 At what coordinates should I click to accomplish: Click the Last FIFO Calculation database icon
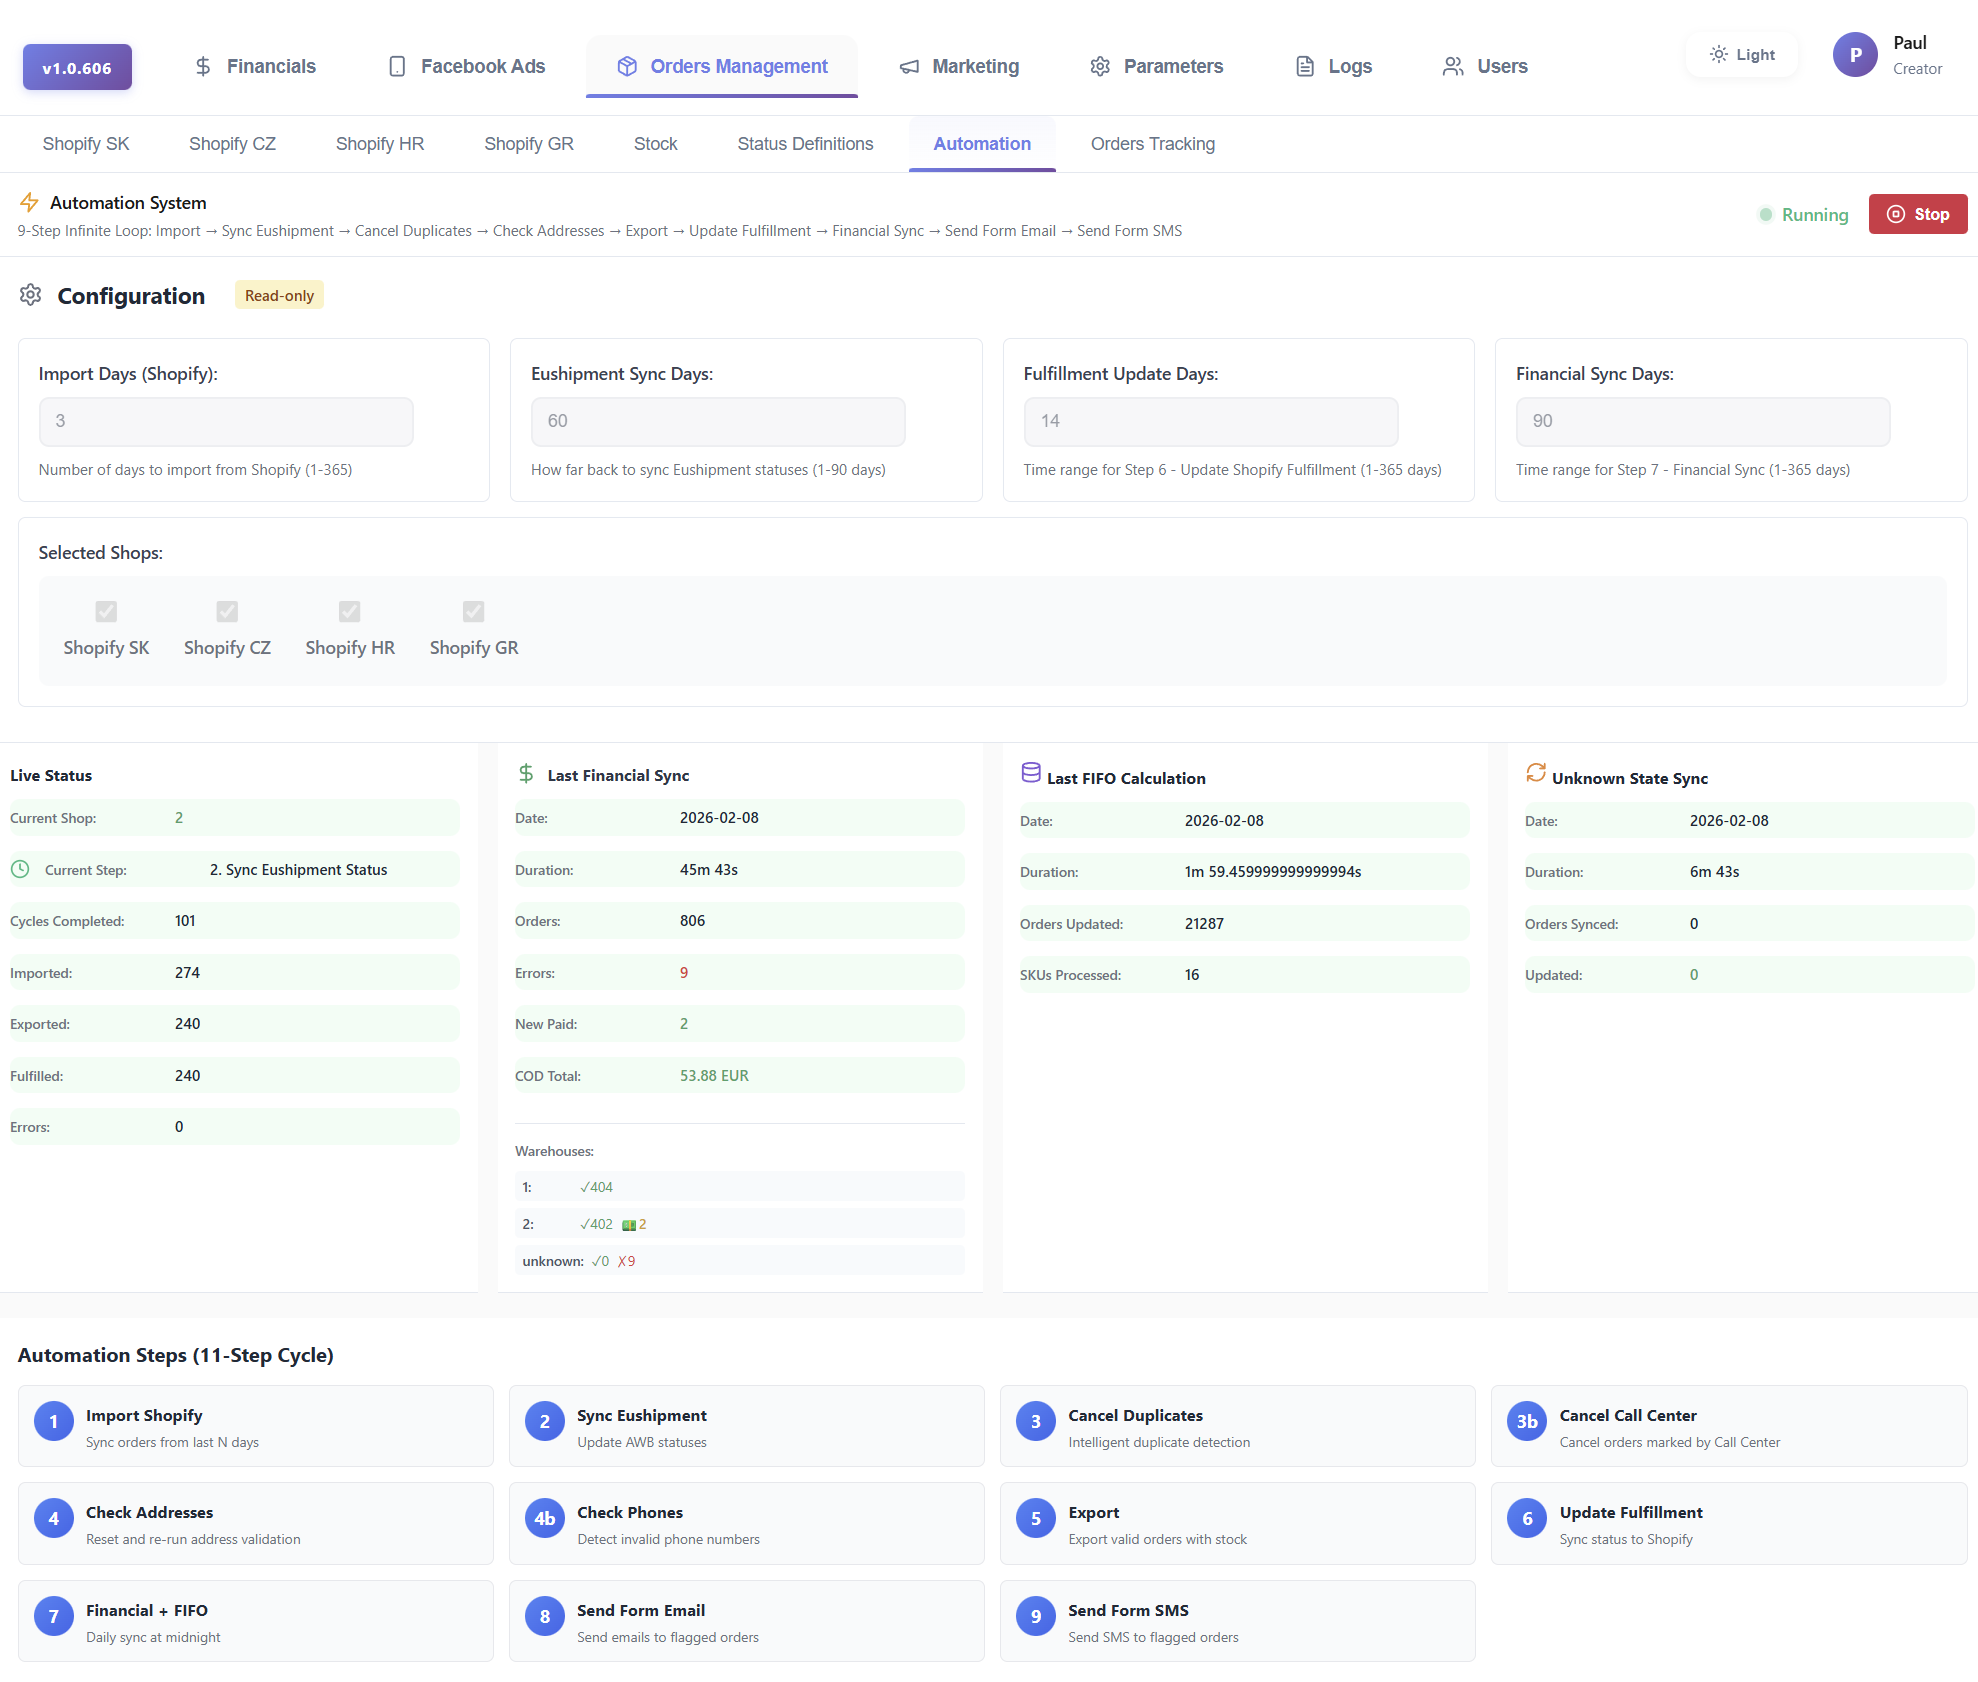coord(1031,772)
